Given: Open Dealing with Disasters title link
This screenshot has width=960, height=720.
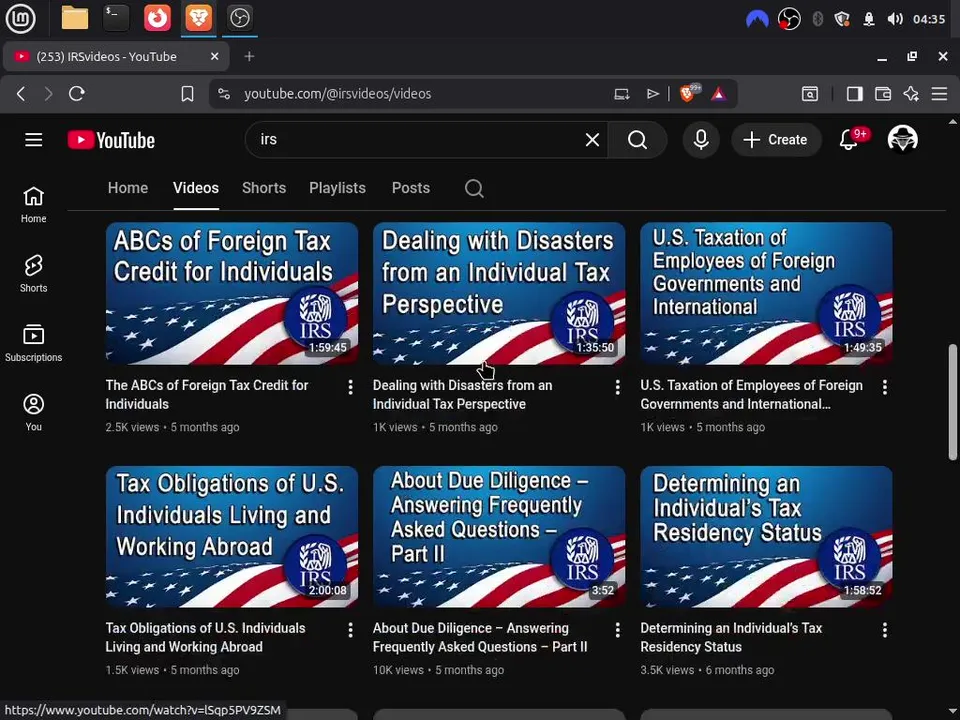Looking at the screenshot, I should point(462,395).
